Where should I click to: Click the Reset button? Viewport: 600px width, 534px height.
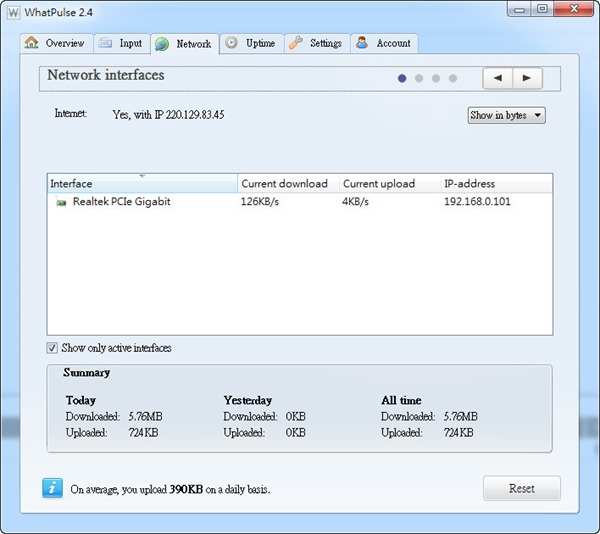(522, 488)
